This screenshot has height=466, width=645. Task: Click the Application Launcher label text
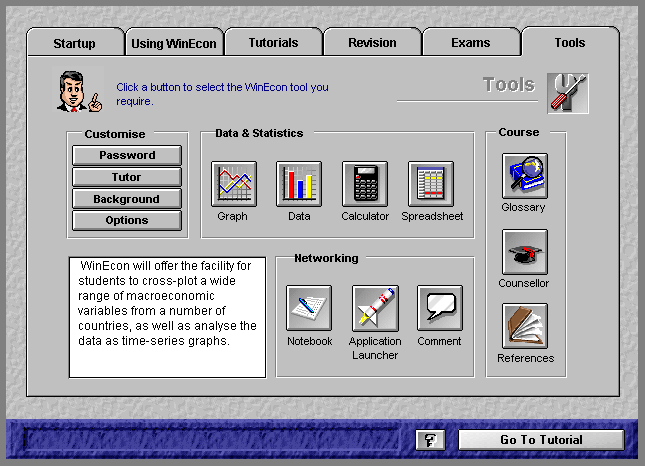tap(375, 348)
